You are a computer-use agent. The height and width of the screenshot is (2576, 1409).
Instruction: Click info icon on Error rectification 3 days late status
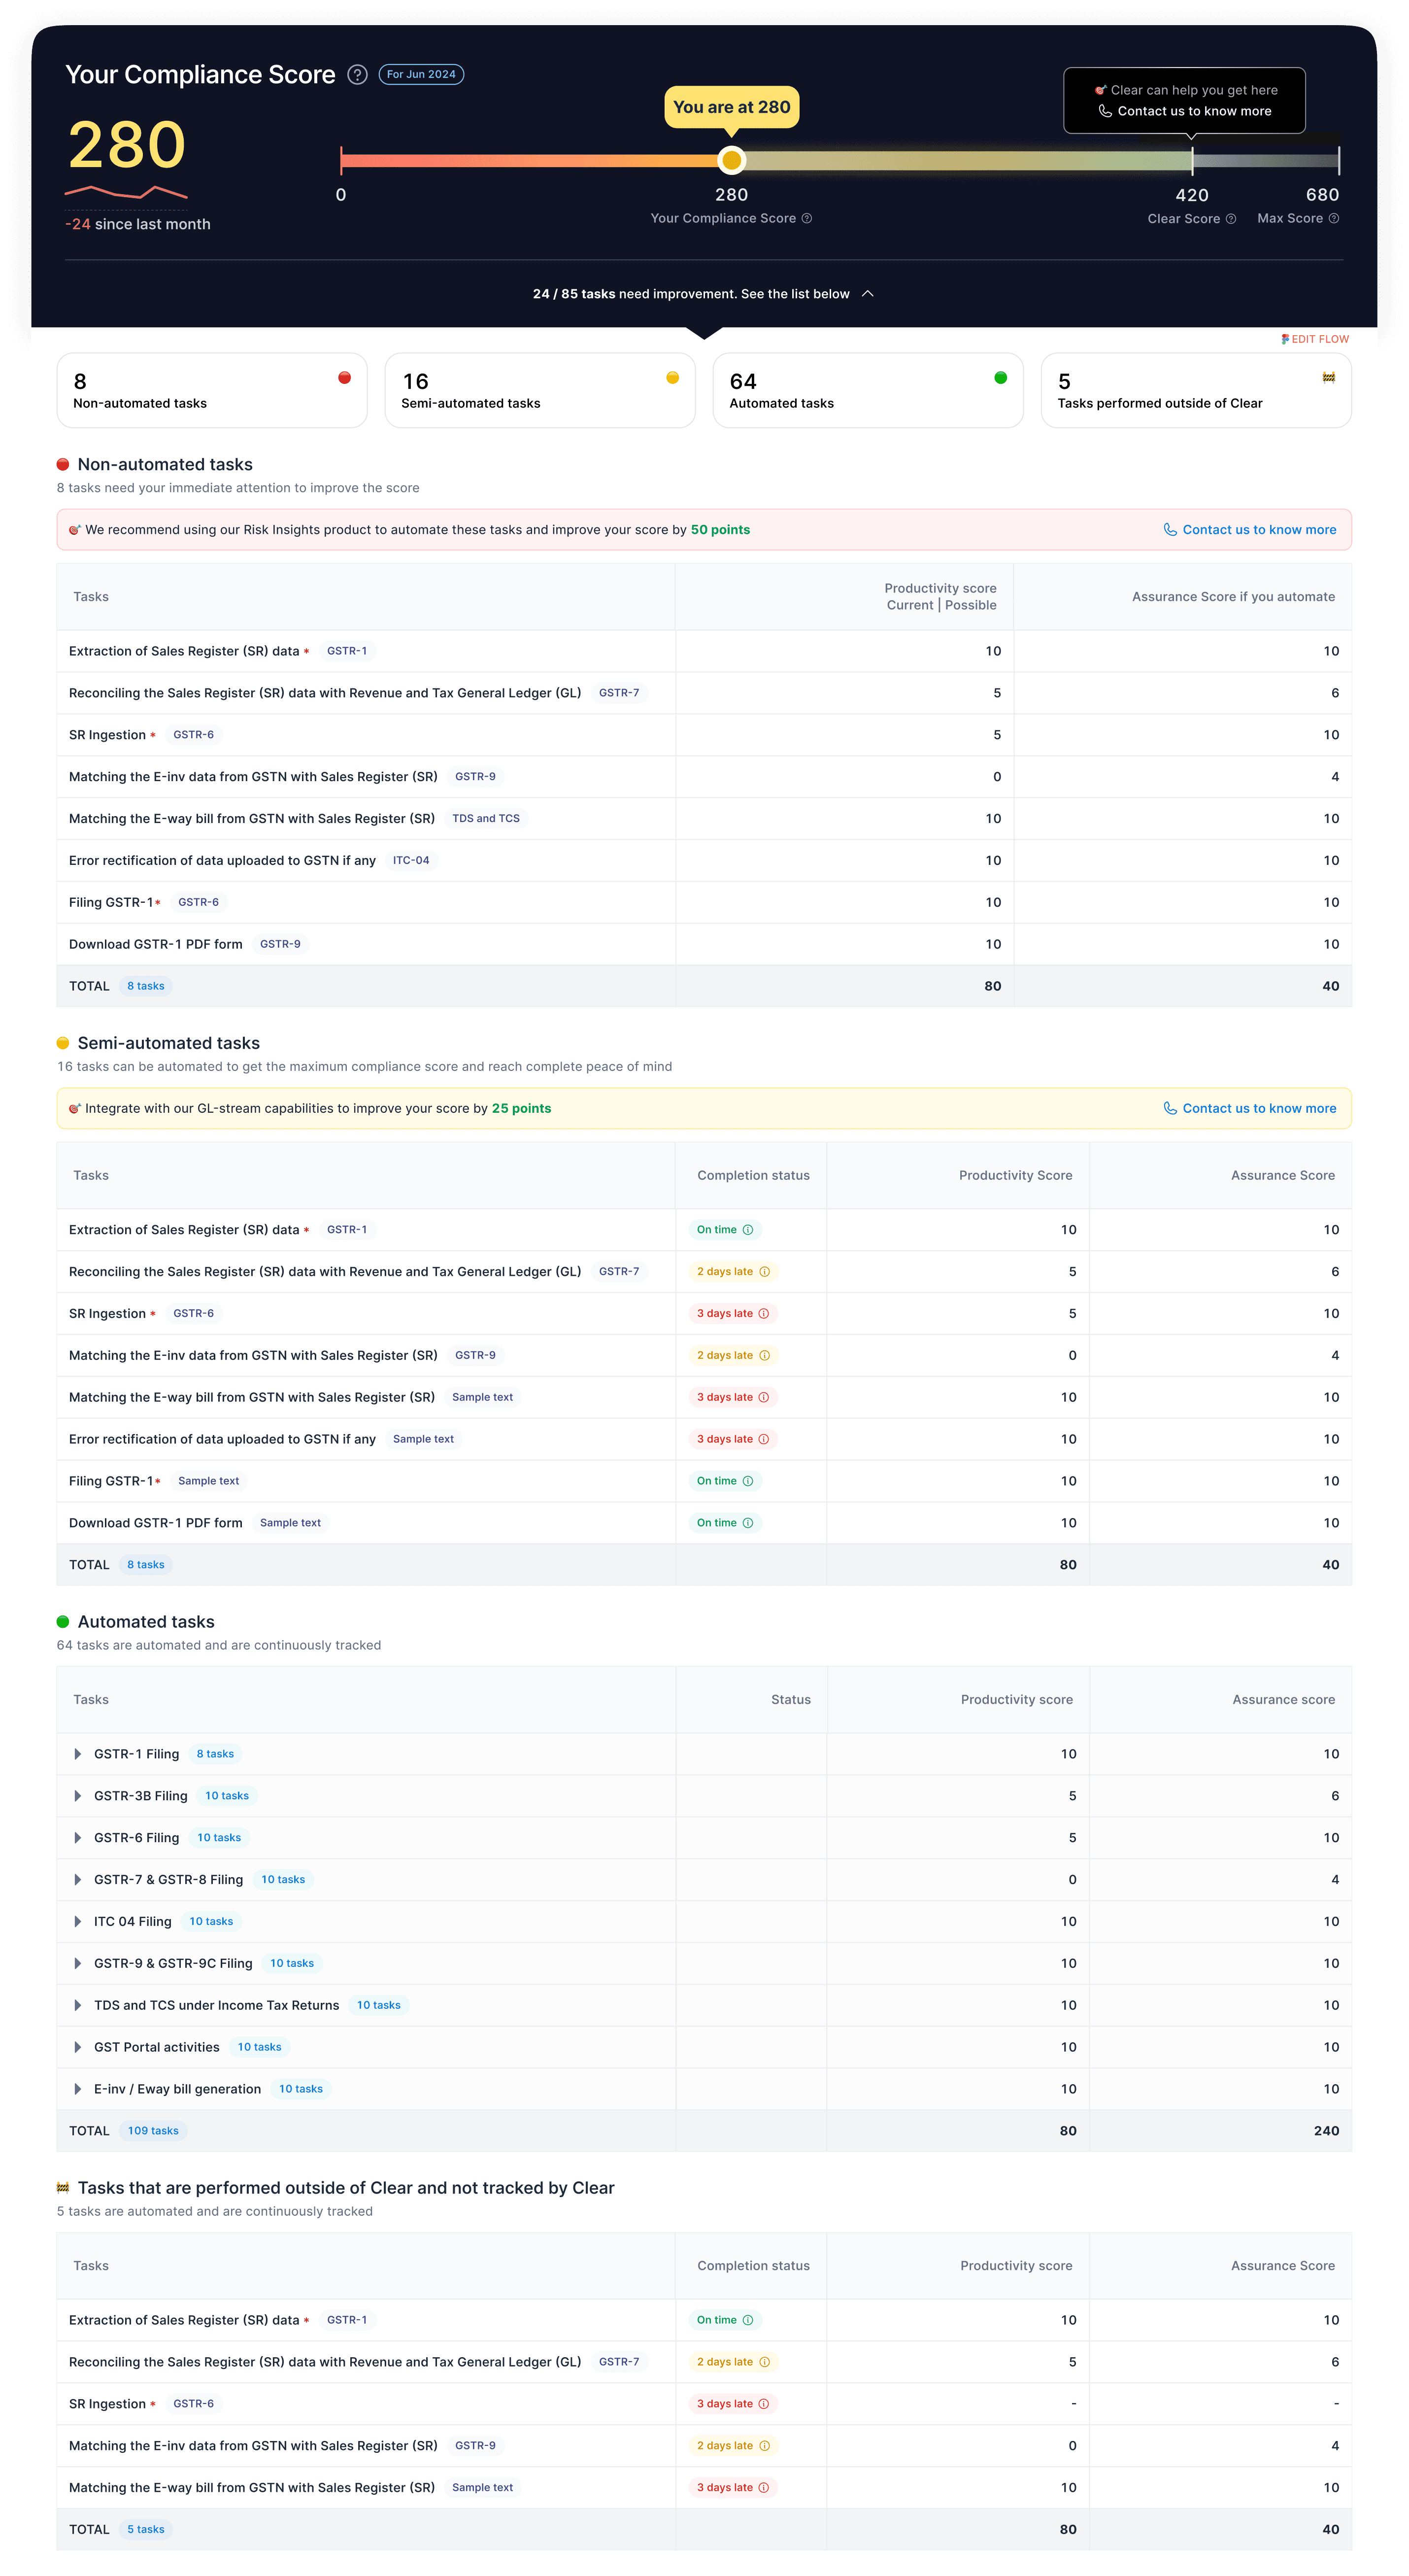point(764,1440)
